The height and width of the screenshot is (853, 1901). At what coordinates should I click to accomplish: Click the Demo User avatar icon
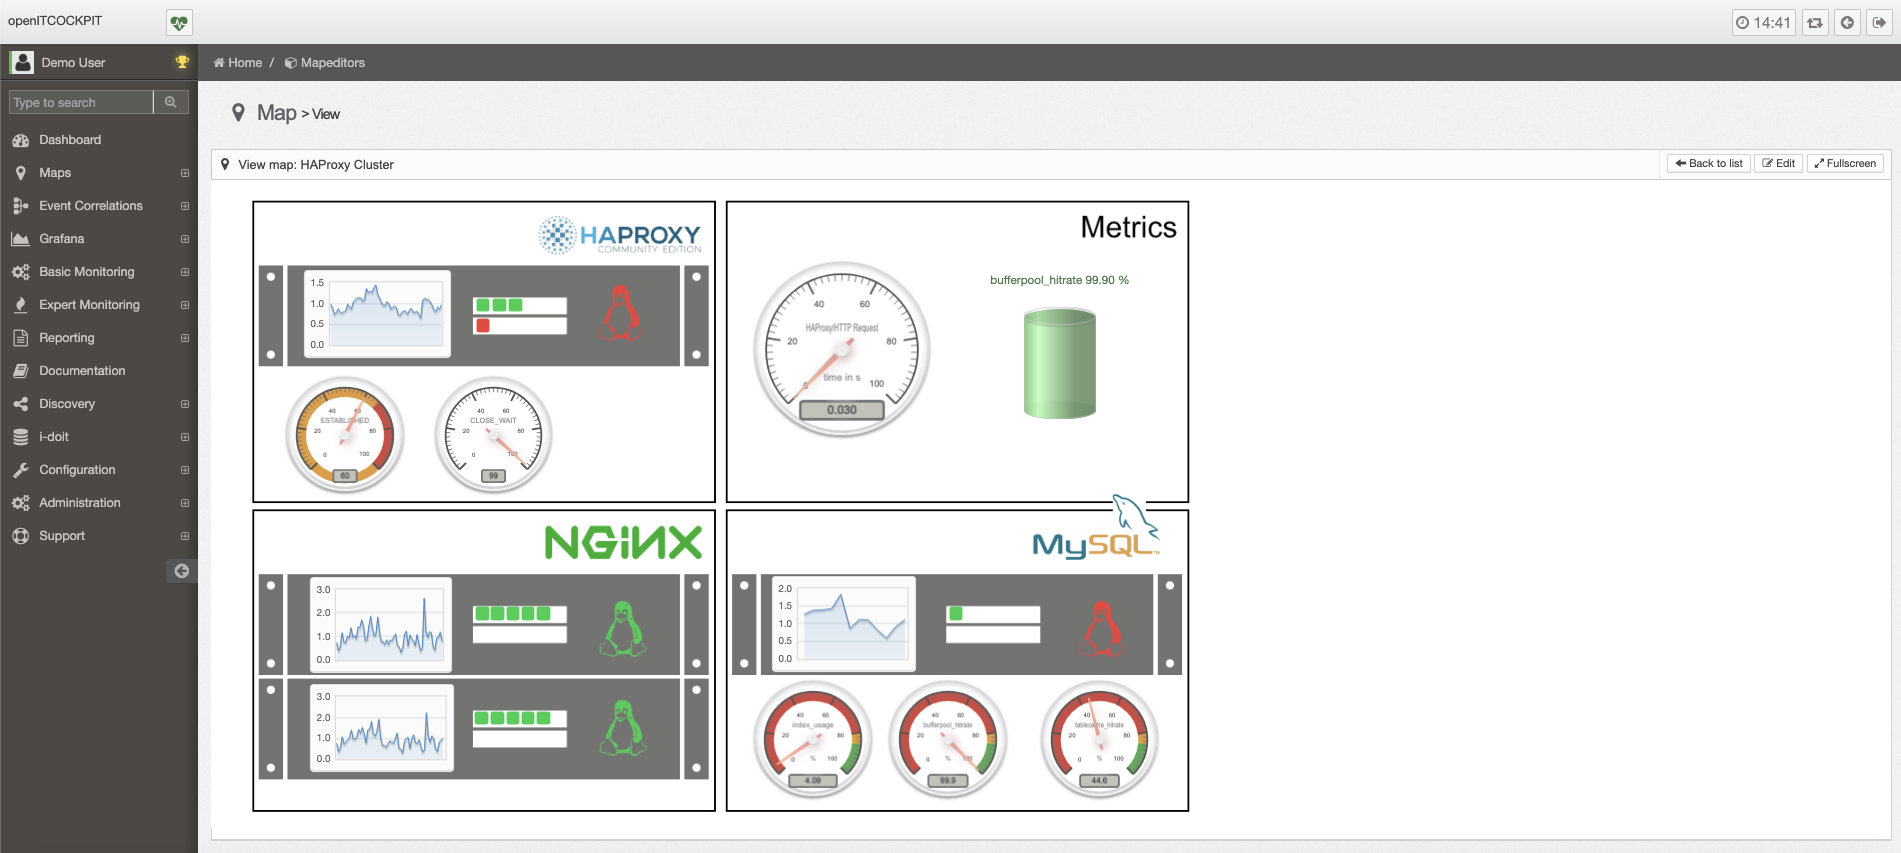[x=21, y=62]
